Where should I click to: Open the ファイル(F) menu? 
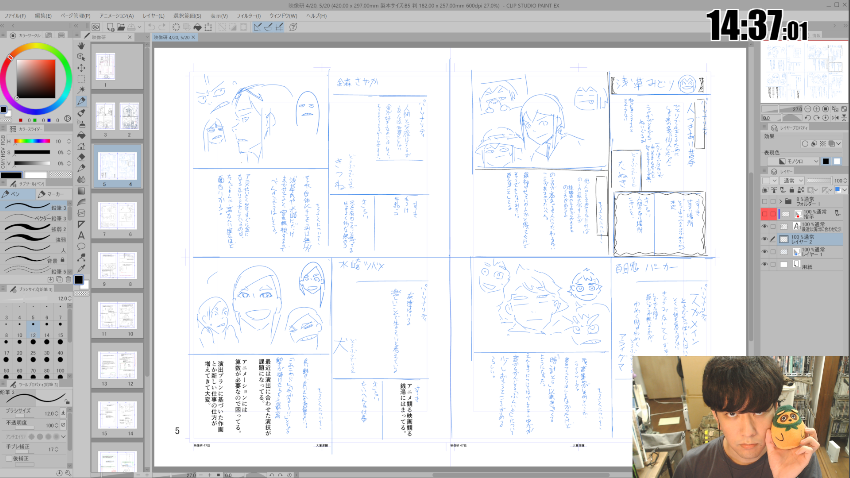(x=15, y=16)
